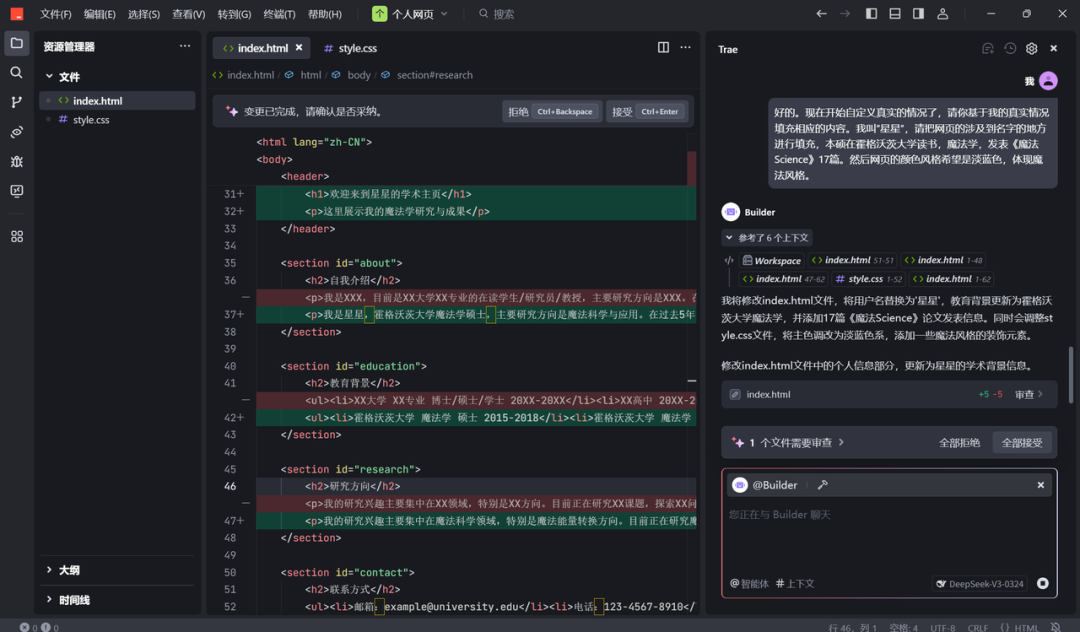Toggle the right sidebar layout
Image resolution: width=1080 pixels, height=632 pixels.
(x=918, y=14)
